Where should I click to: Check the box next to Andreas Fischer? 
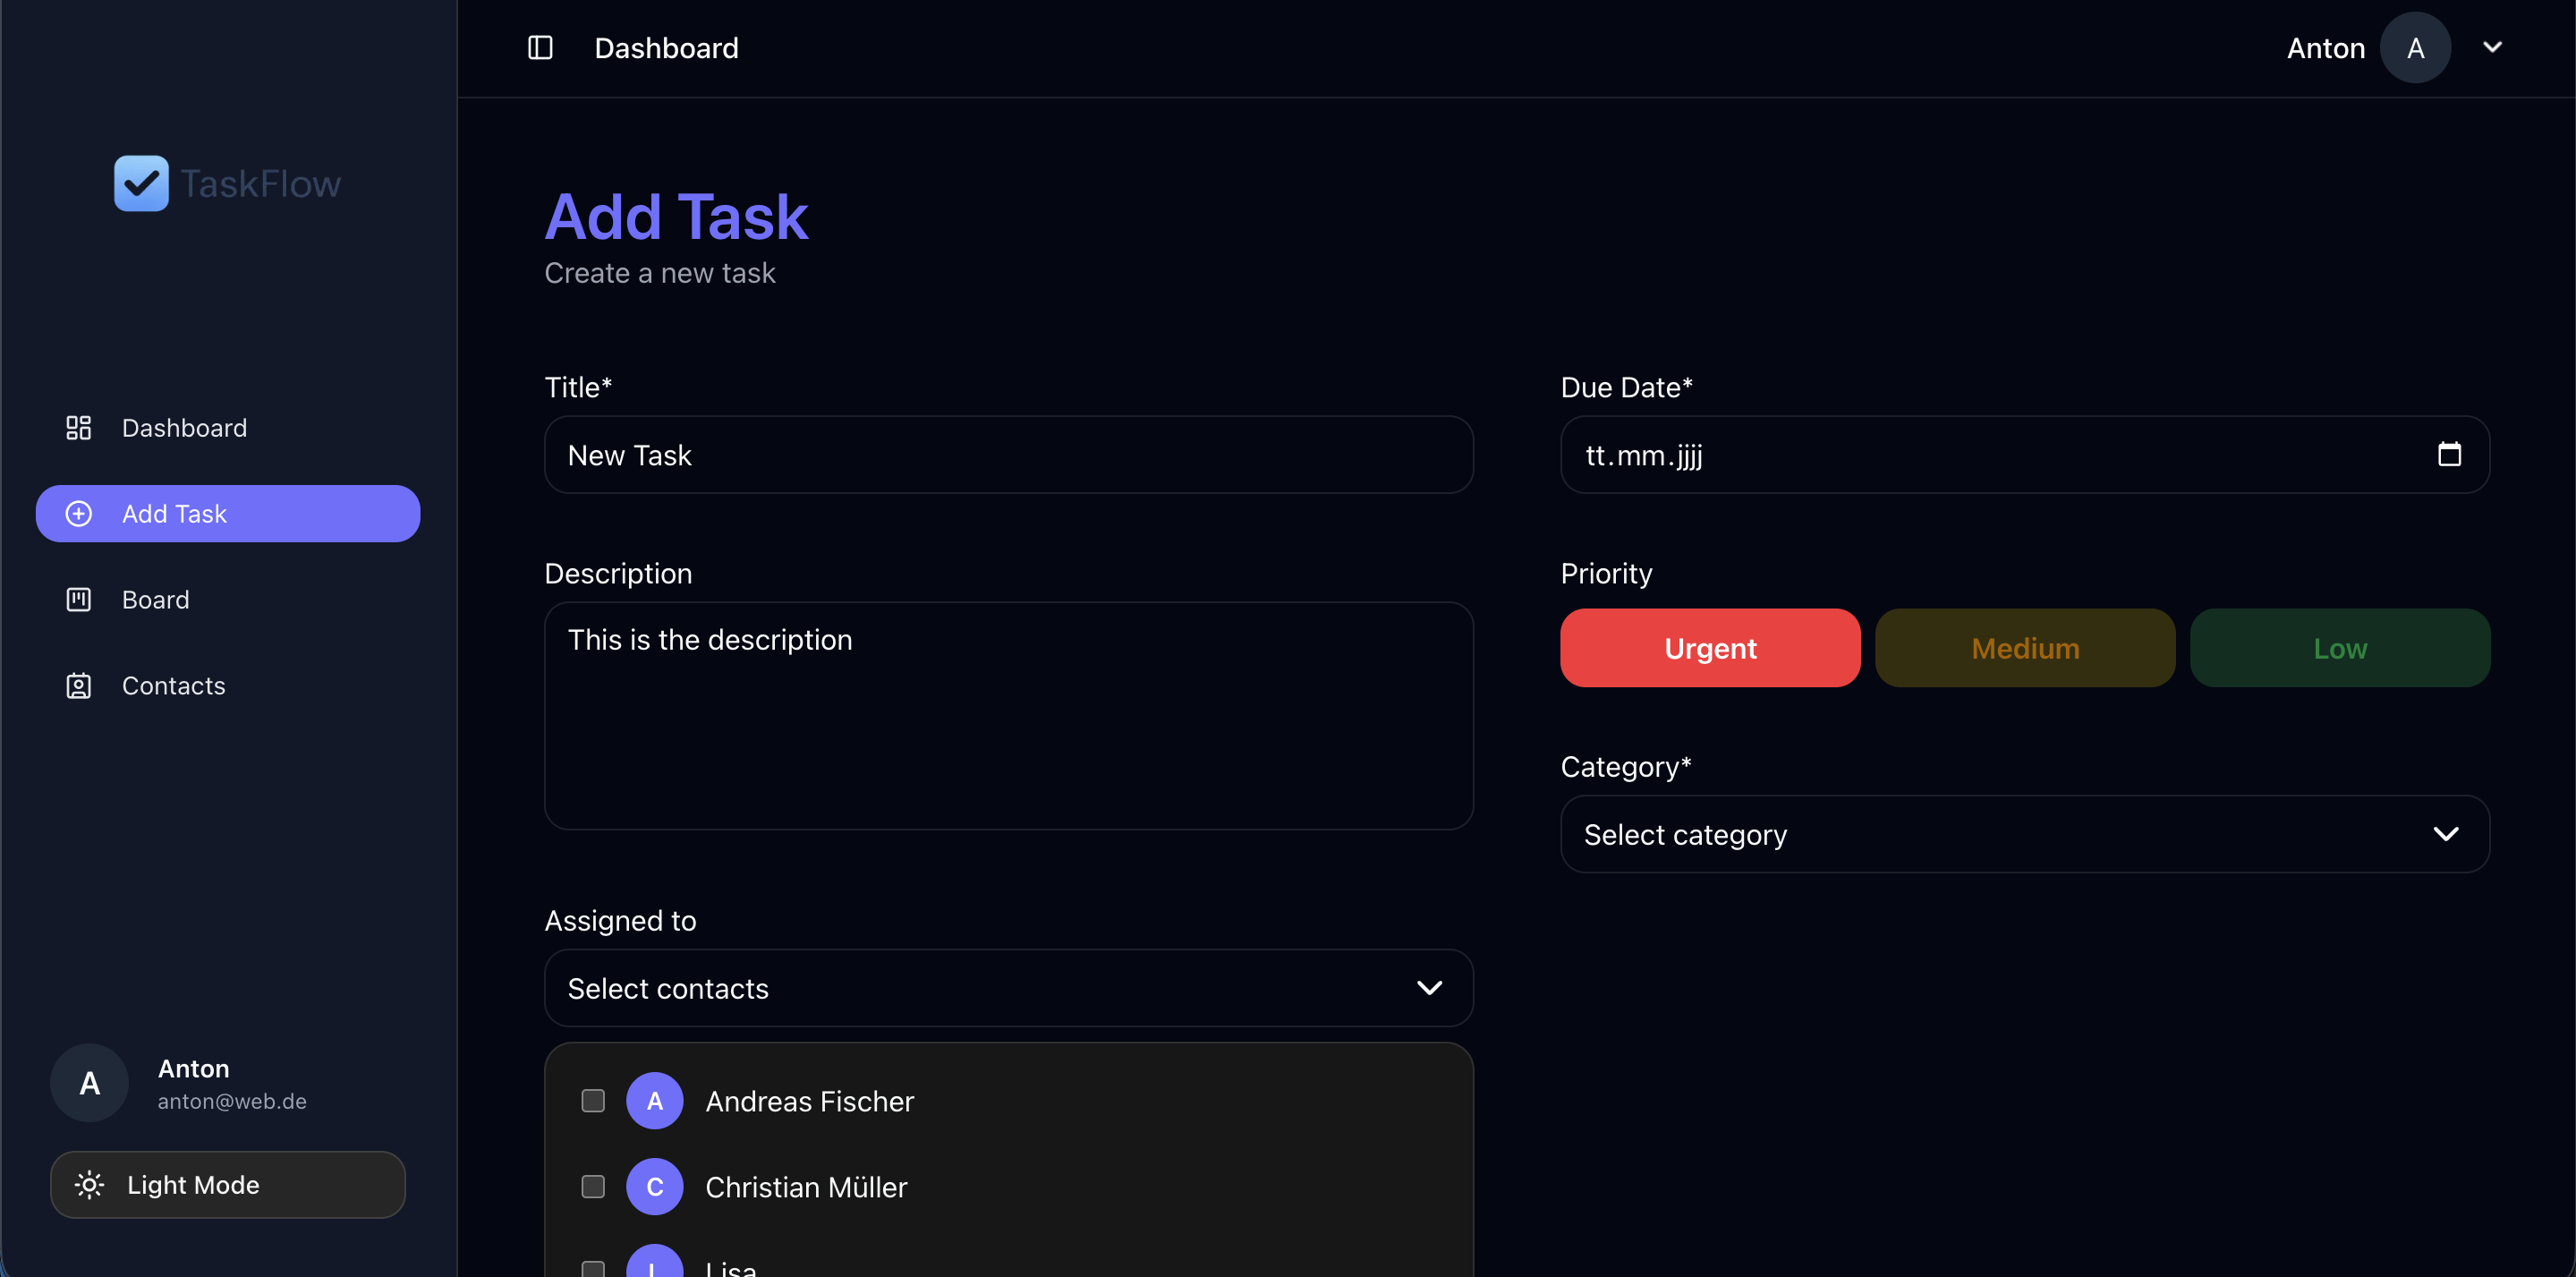(x=593, y=1100)
